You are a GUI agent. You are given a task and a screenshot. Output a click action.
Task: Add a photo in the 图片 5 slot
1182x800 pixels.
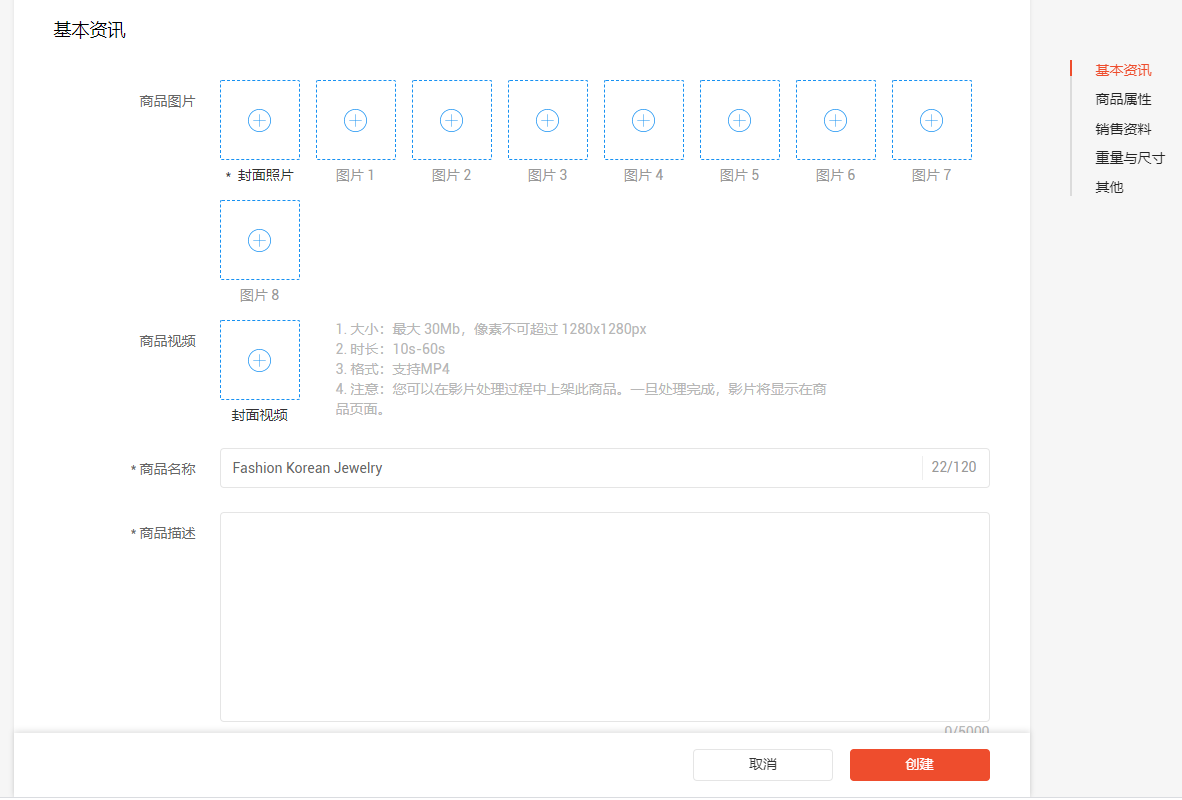tap(739, 119)
